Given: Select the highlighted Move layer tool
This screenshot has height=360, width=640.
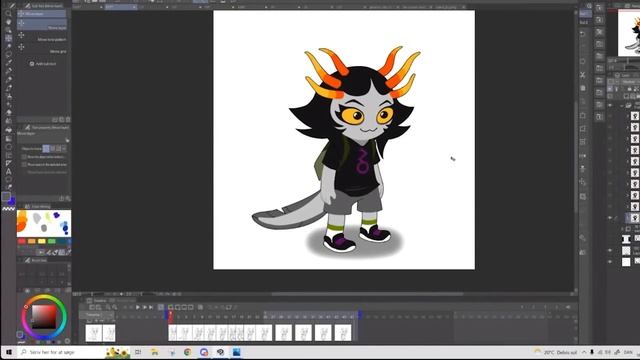Looking at the screenshot, I should click(x=8, y=38).
